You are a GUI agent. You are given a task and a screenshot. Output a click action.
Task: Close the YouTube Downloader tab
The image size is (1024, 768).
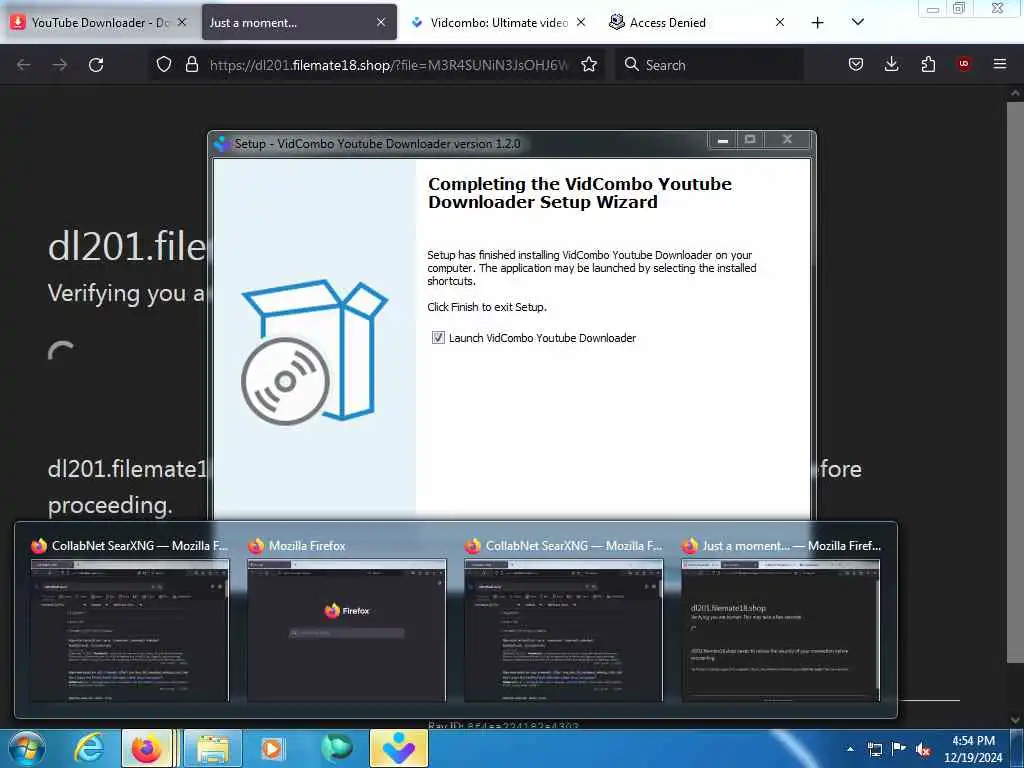[182, 22]
